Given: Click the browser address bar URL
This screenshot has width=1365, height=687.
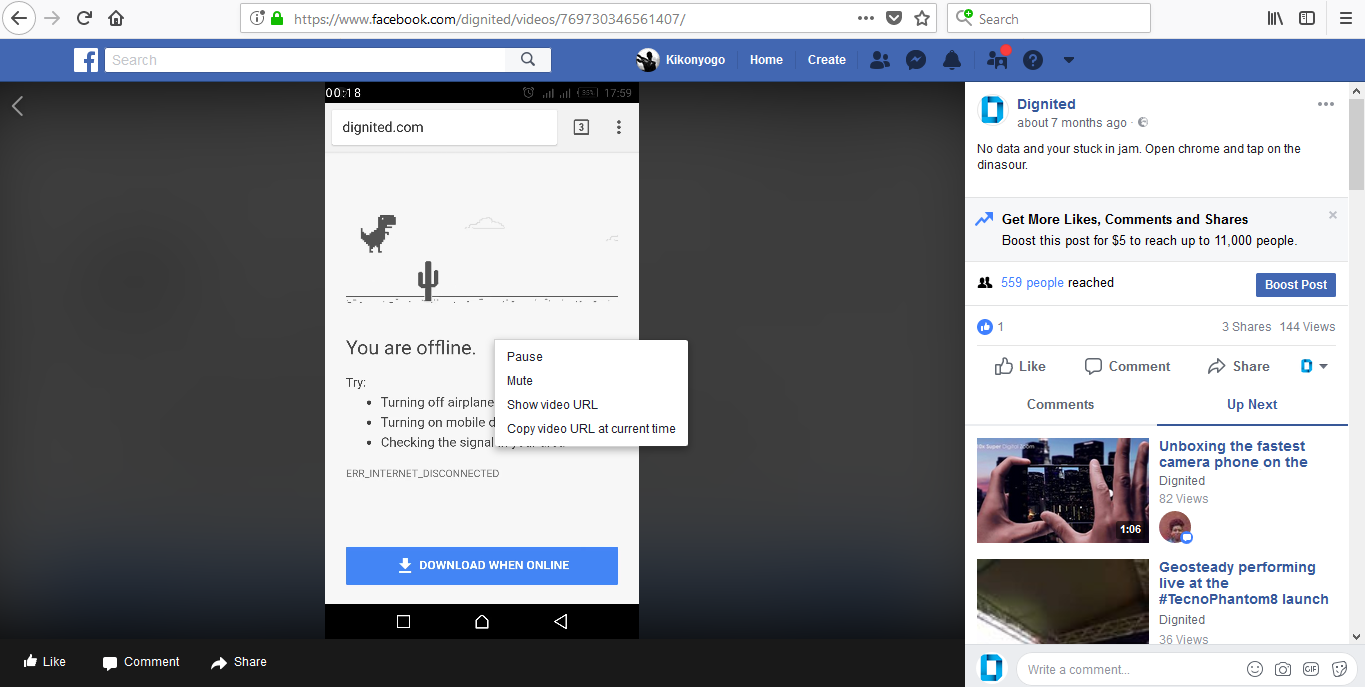Looking at the screenshot, I should click(489, 18).
